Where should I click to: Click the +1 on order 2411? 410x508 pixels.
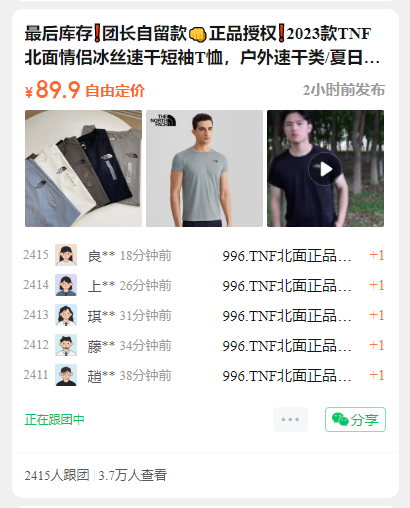coord(377,375)
